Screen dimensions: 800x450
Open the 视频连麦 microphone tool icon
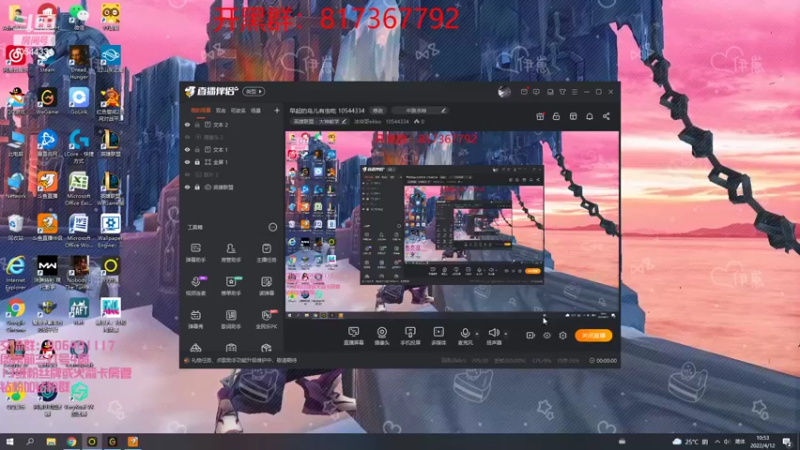point(195,286)
